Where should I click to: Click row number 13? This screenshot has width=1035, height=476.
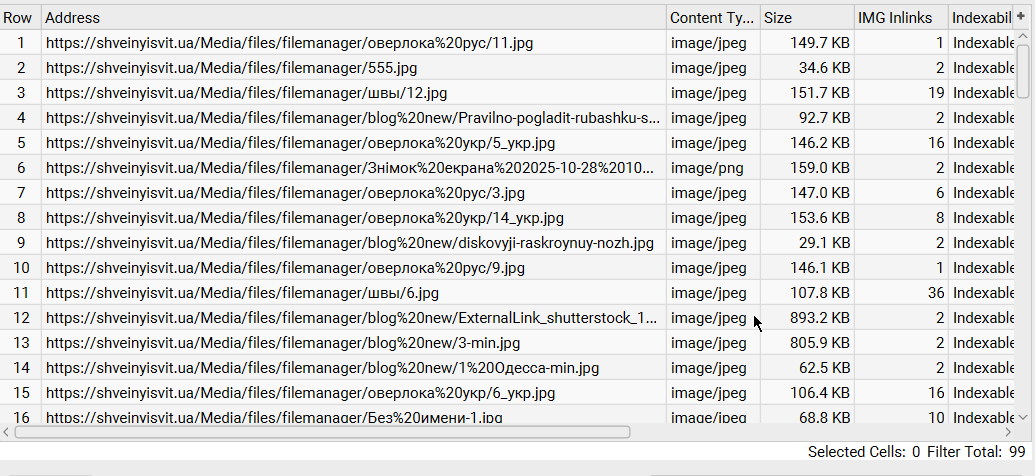[x=20, y=343]
